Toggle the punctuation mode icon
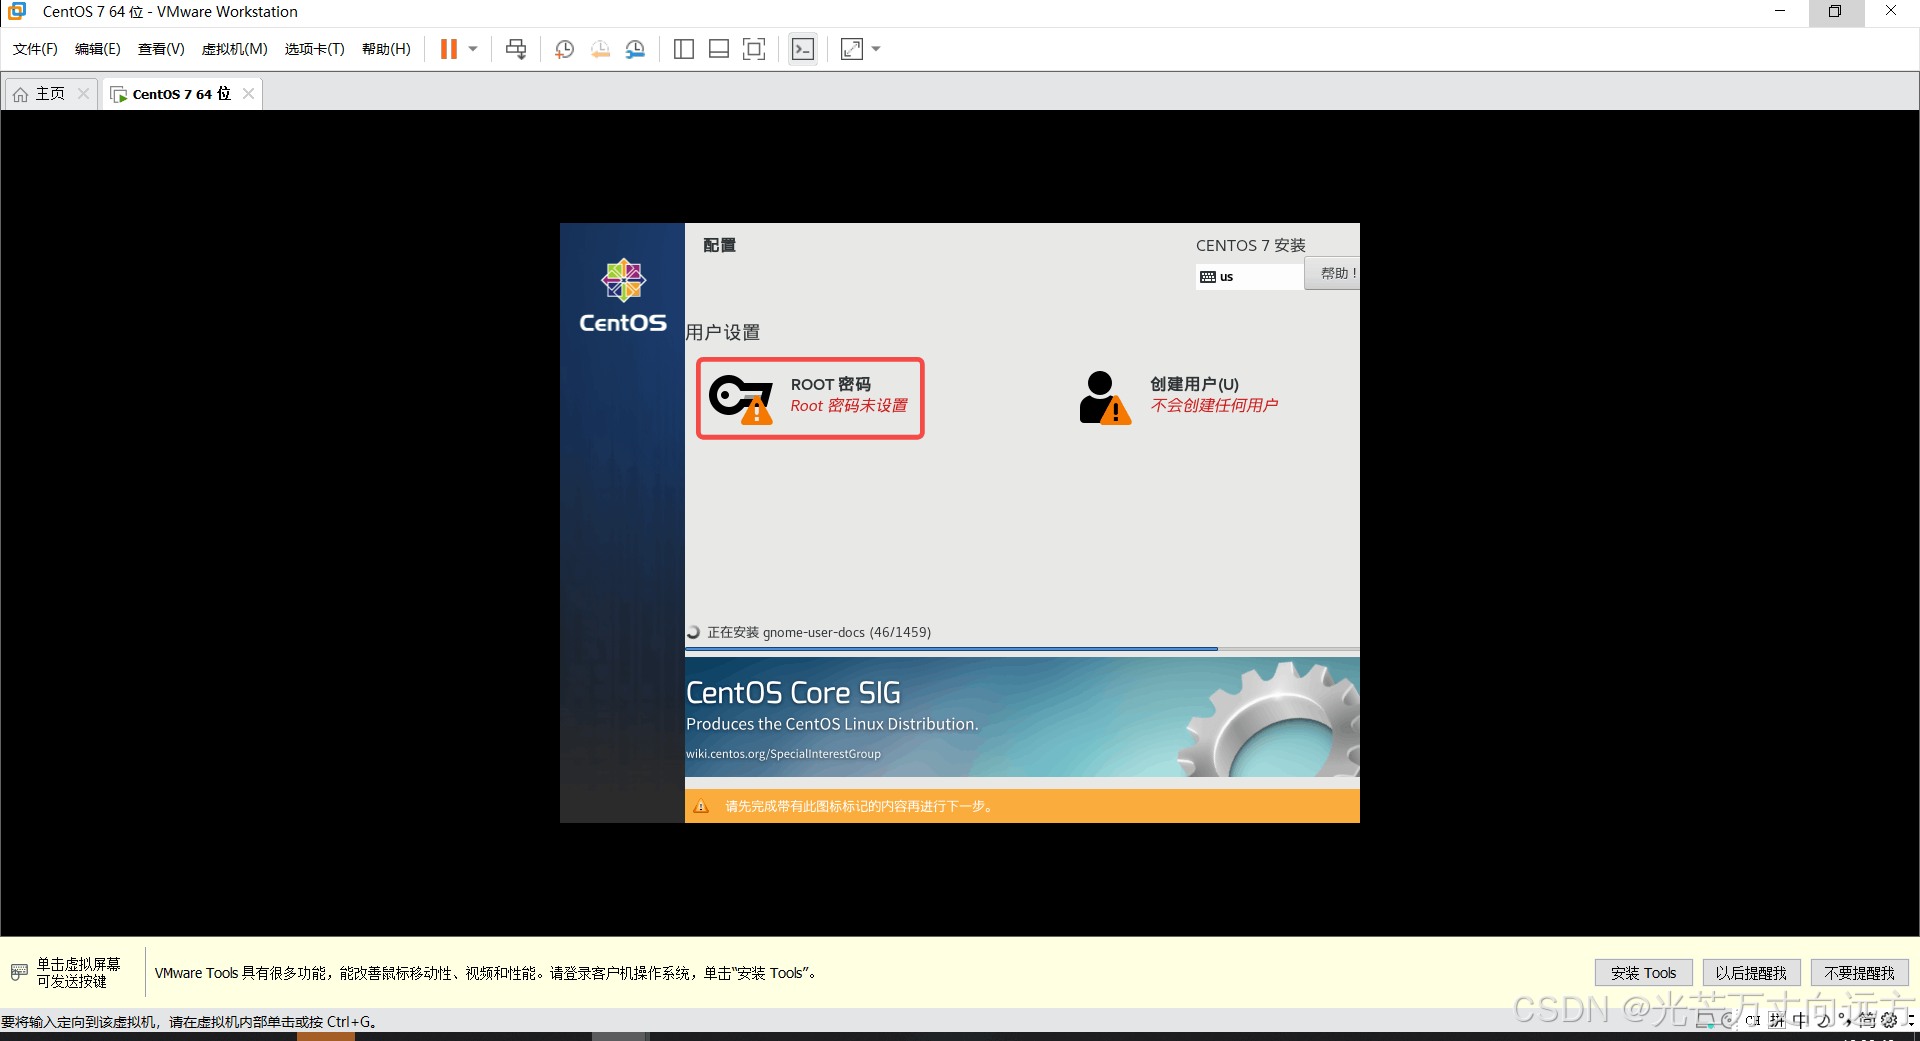1920x1041 pixels. pos(1844,1020)
